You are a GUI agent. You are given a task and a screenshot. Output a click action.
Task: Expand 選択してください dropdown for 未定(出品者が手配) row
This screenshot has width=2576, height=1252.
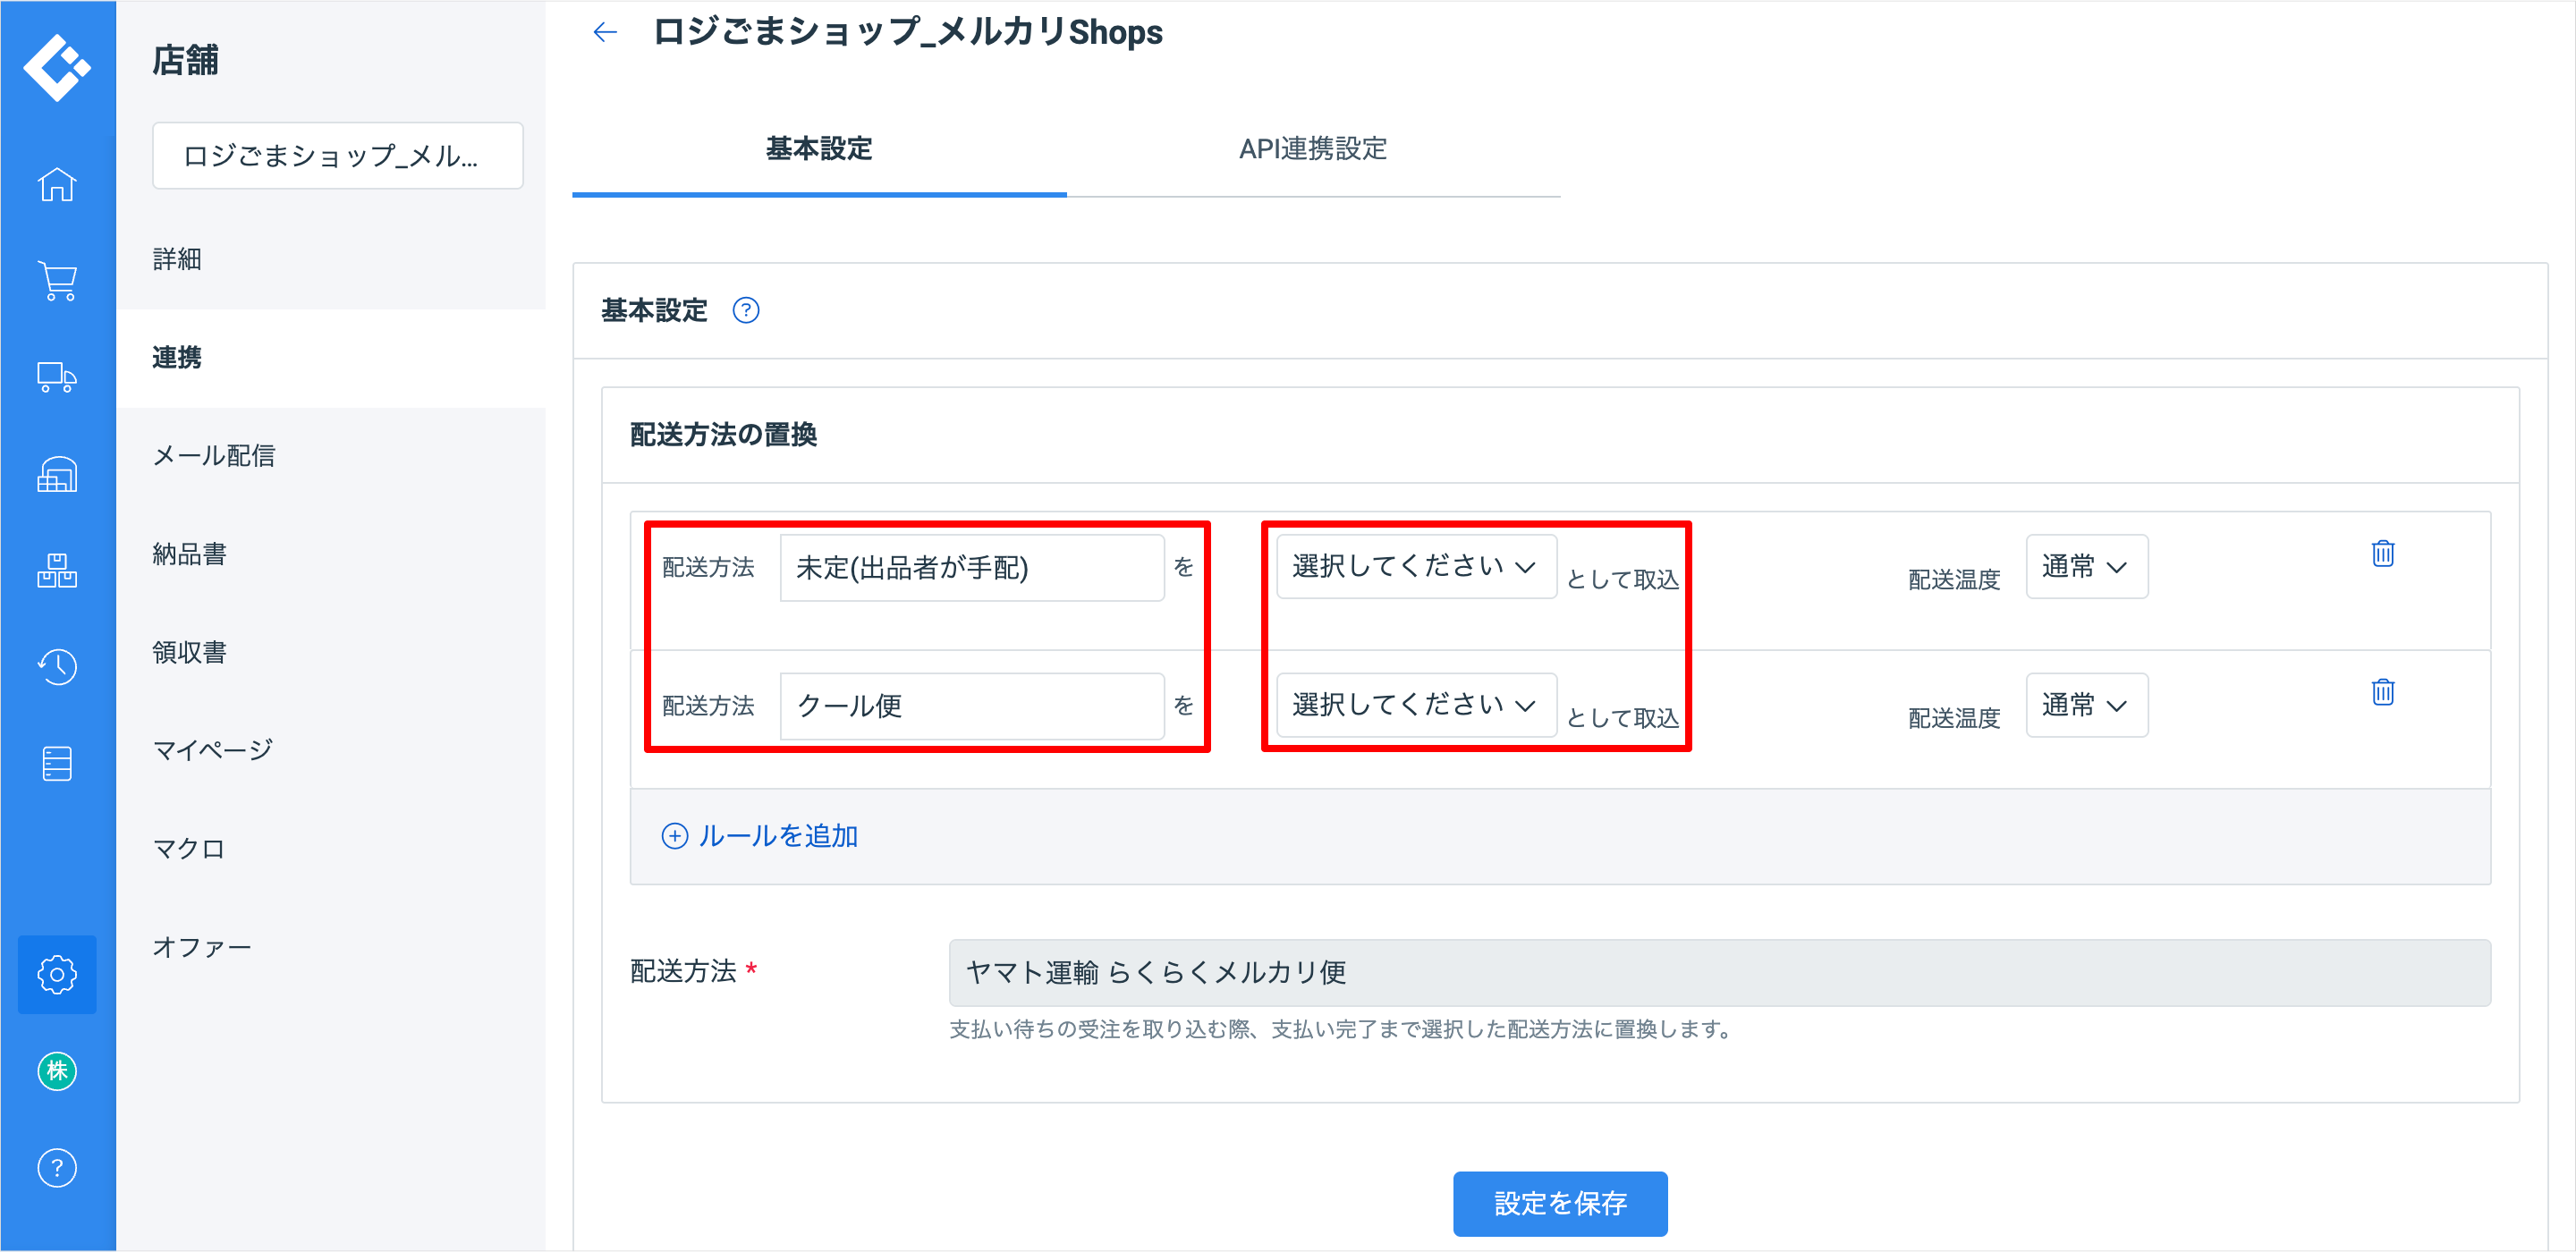click(1415, 567)
